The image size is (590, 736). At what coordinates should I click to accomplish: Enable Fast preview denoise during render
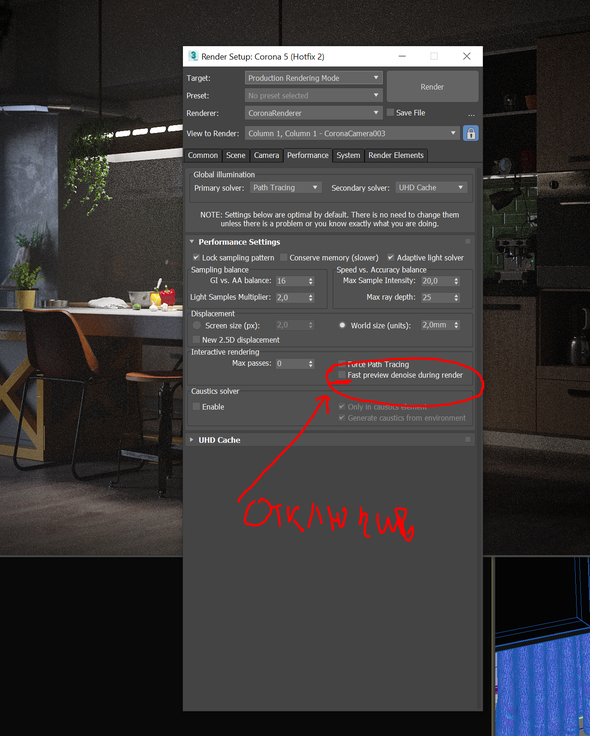tap(342, 375)
